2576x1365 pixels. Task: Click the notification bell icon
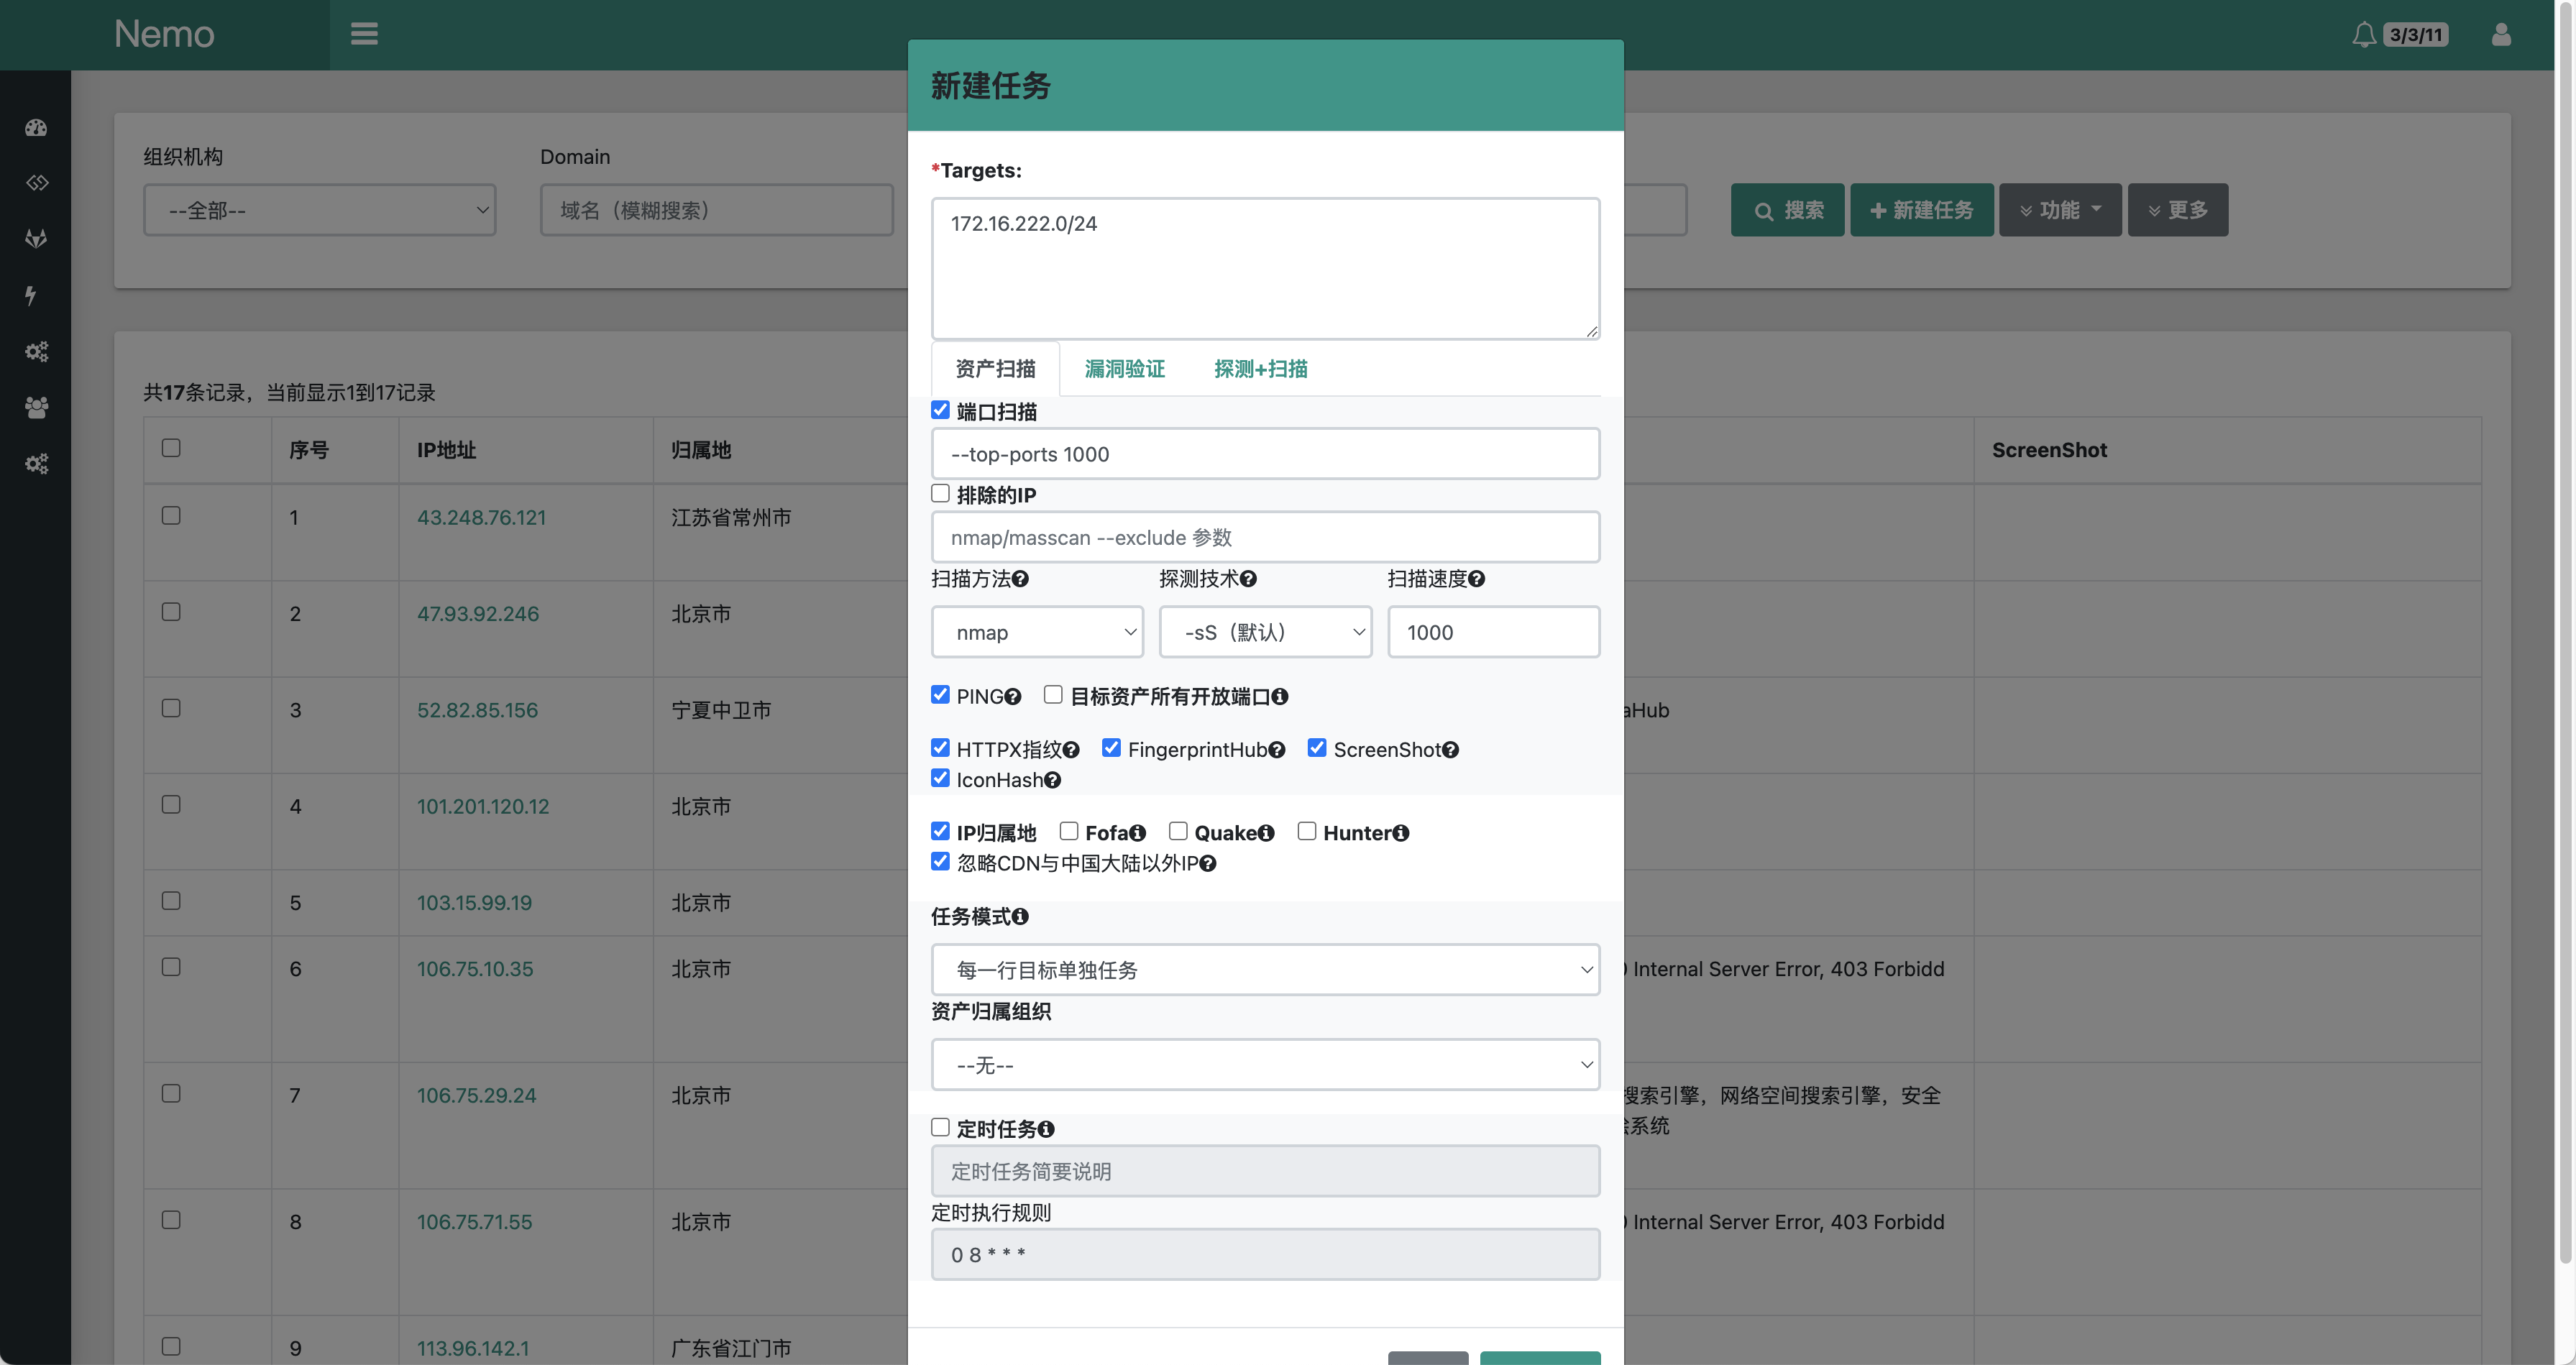(2363, 35)
